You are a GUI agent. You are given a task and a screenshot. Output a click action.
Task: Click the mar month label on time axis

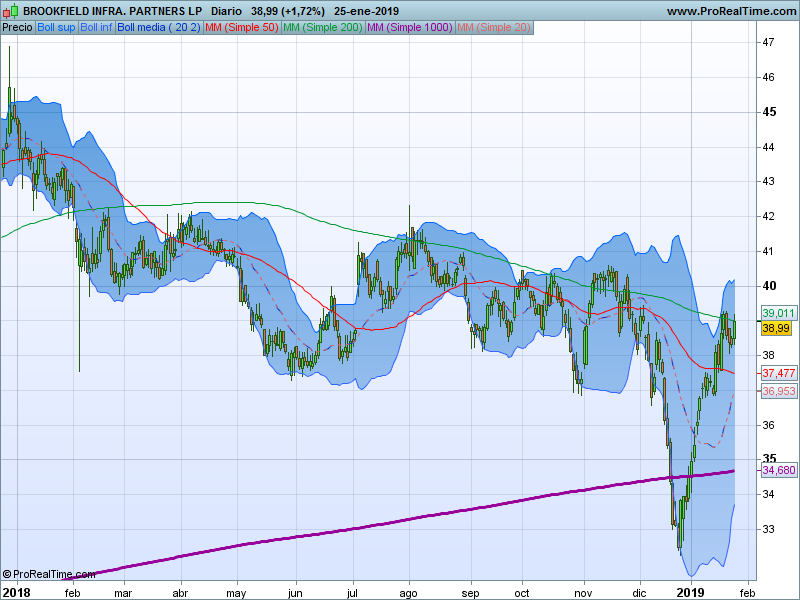(x=123, y=593)
